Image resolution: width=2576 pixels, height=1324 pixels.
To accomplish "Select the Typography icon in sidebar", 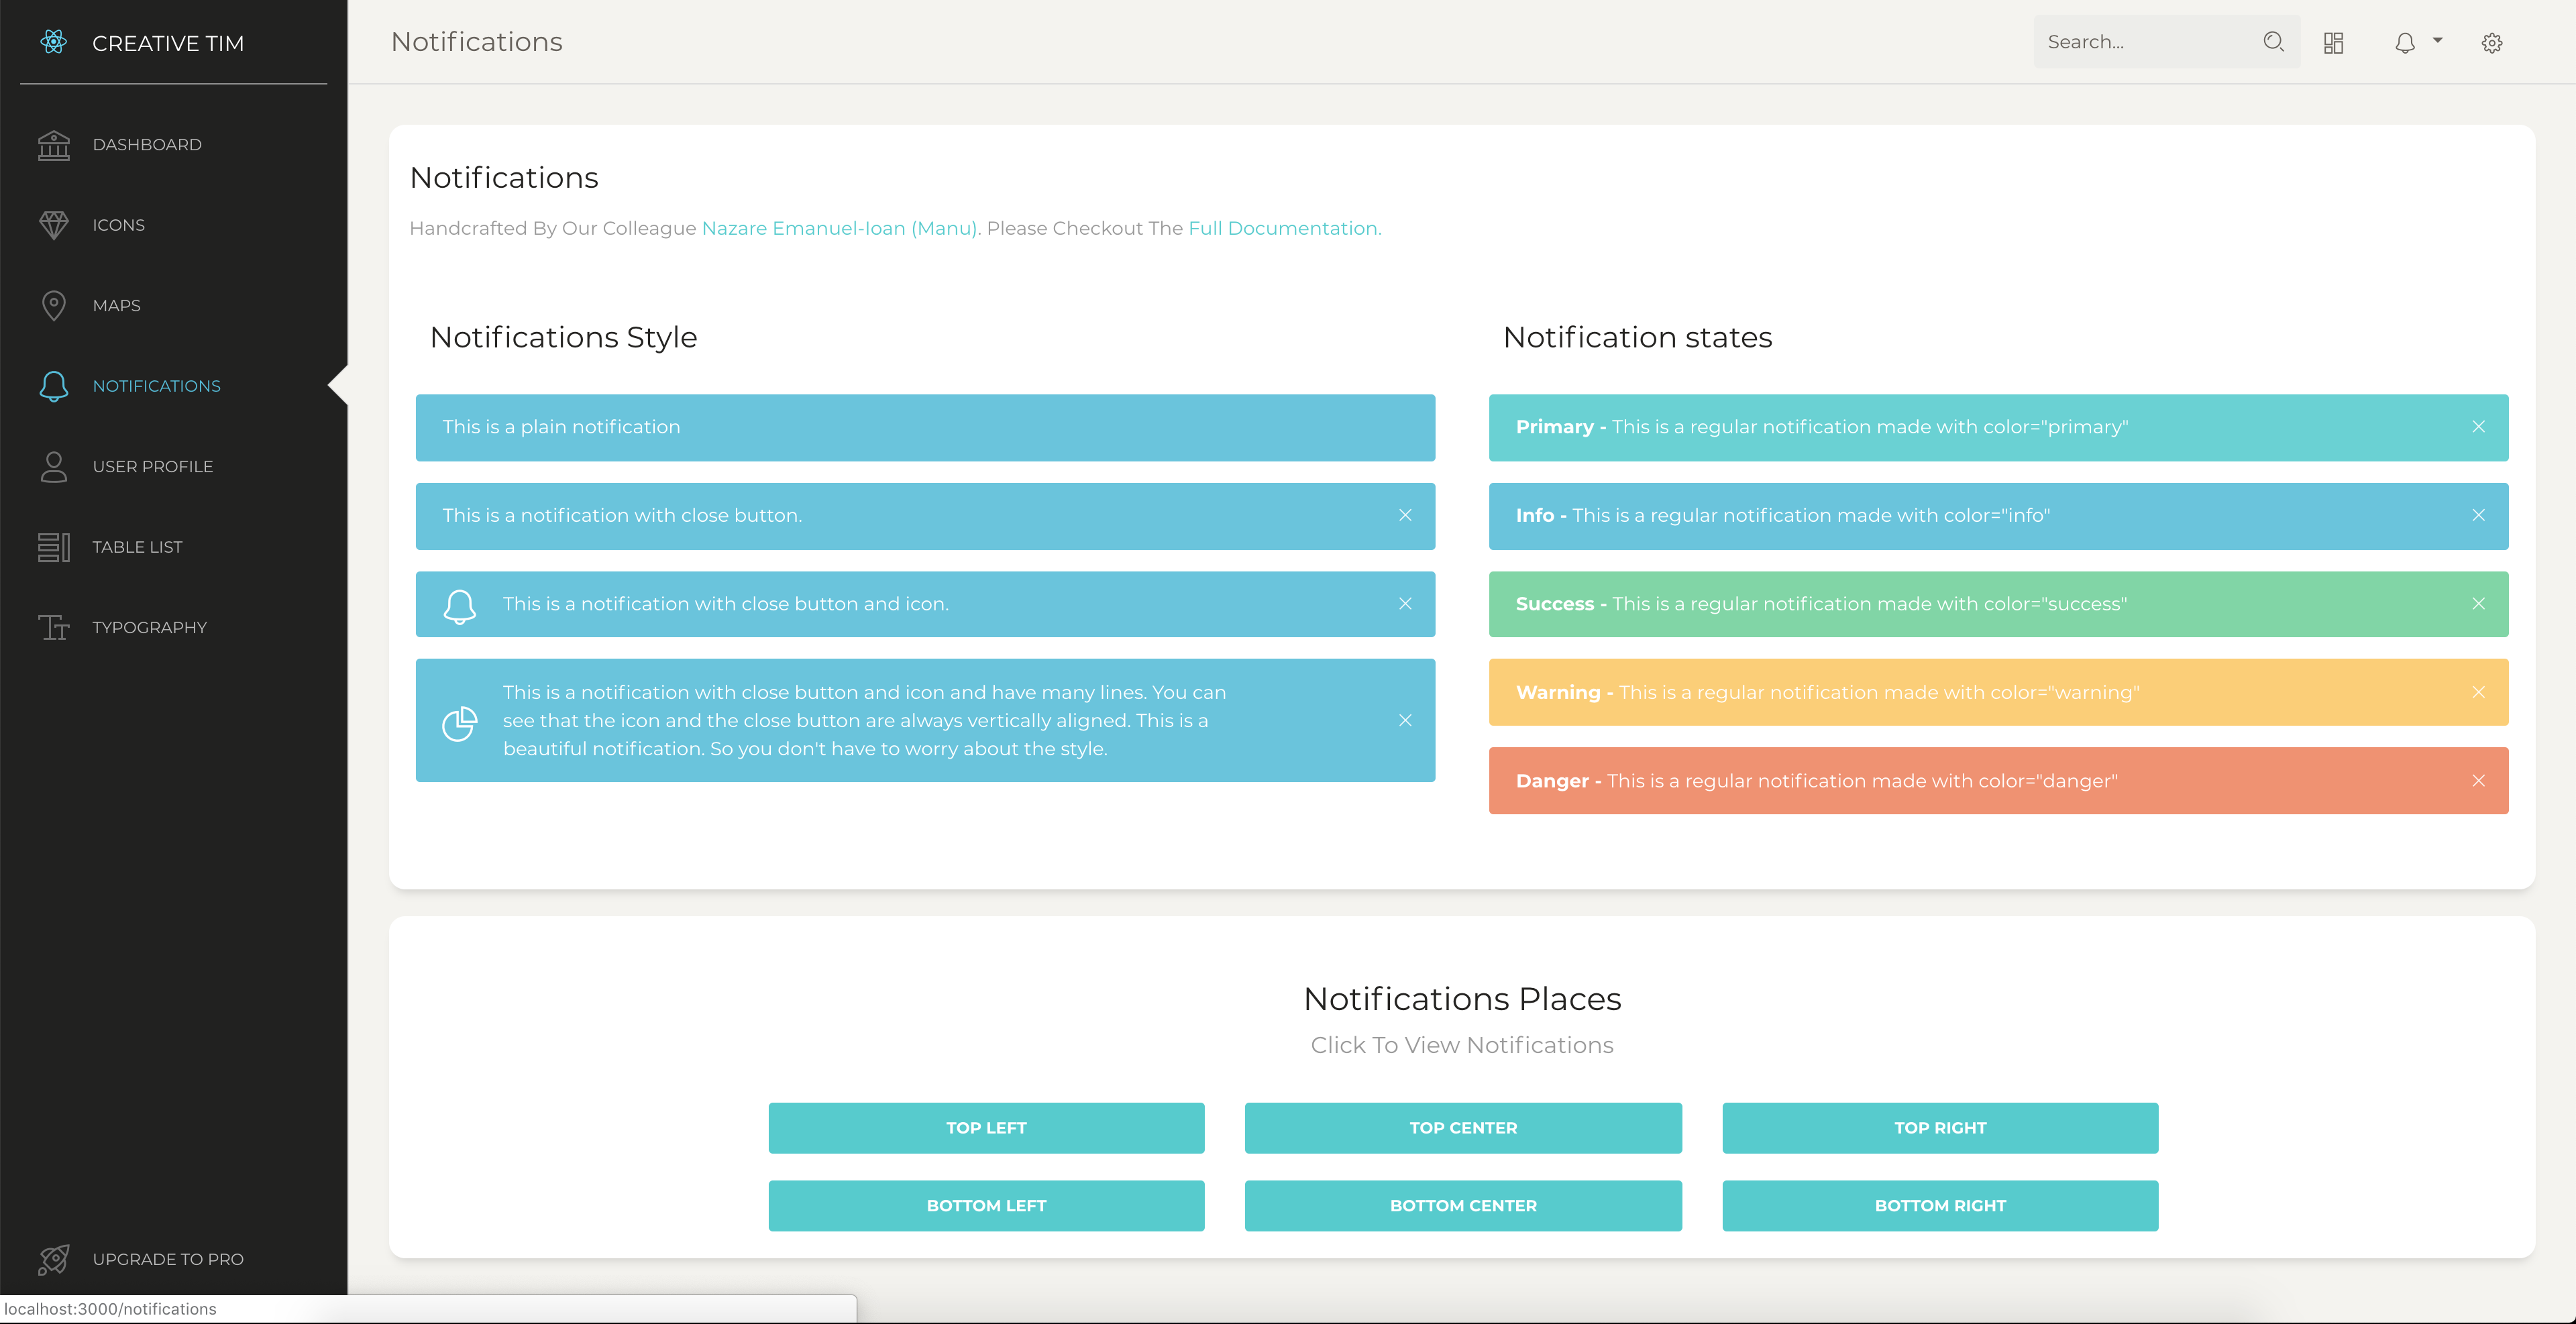I will click(x=54, y=627).
